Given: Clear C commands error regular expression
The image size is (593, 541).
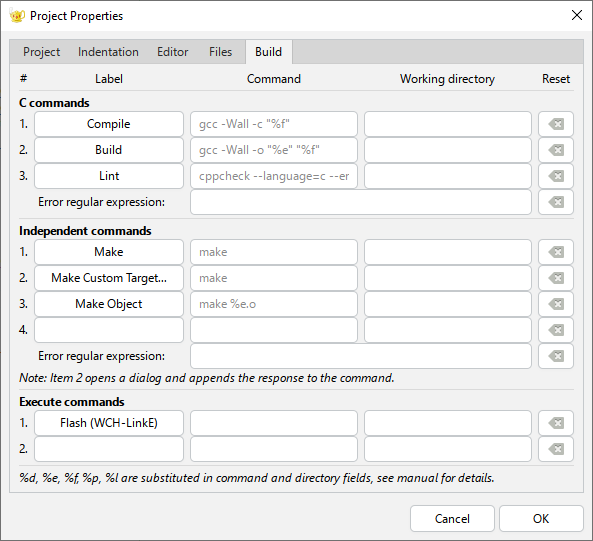Looking at the screenshot, I should [556, 202].
